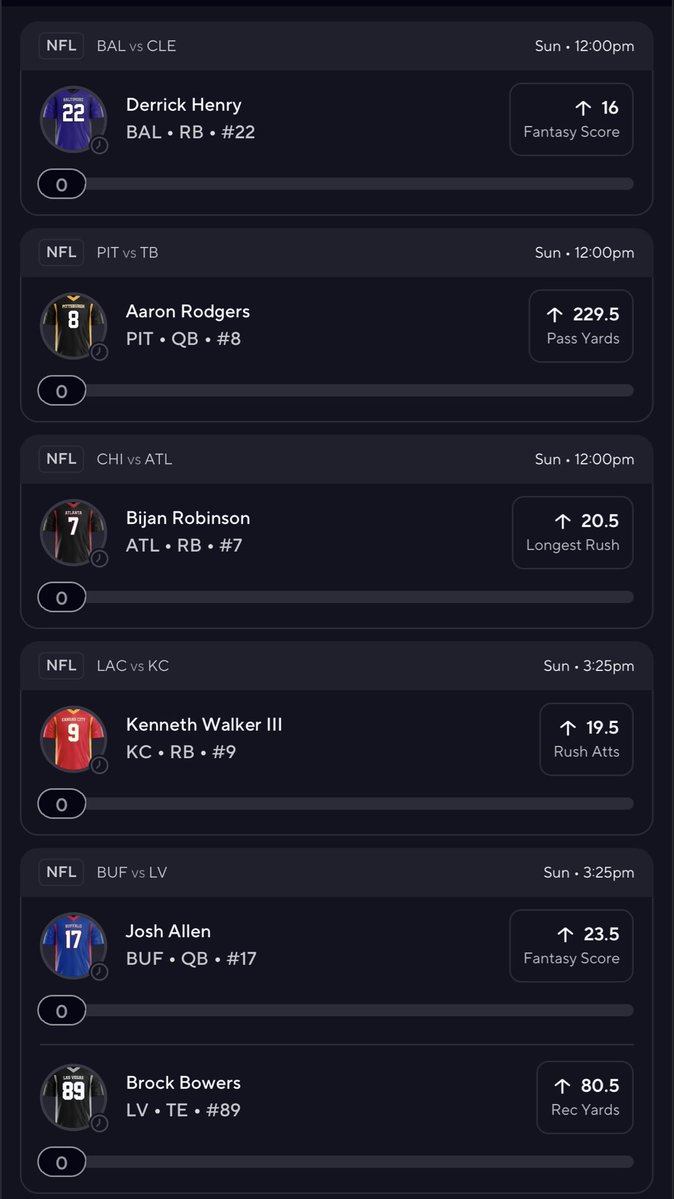Select the 19.5 Rush Atts pick box
Image resolution: width=674 pixels, height=1199 pixels.
click(587, 739)
